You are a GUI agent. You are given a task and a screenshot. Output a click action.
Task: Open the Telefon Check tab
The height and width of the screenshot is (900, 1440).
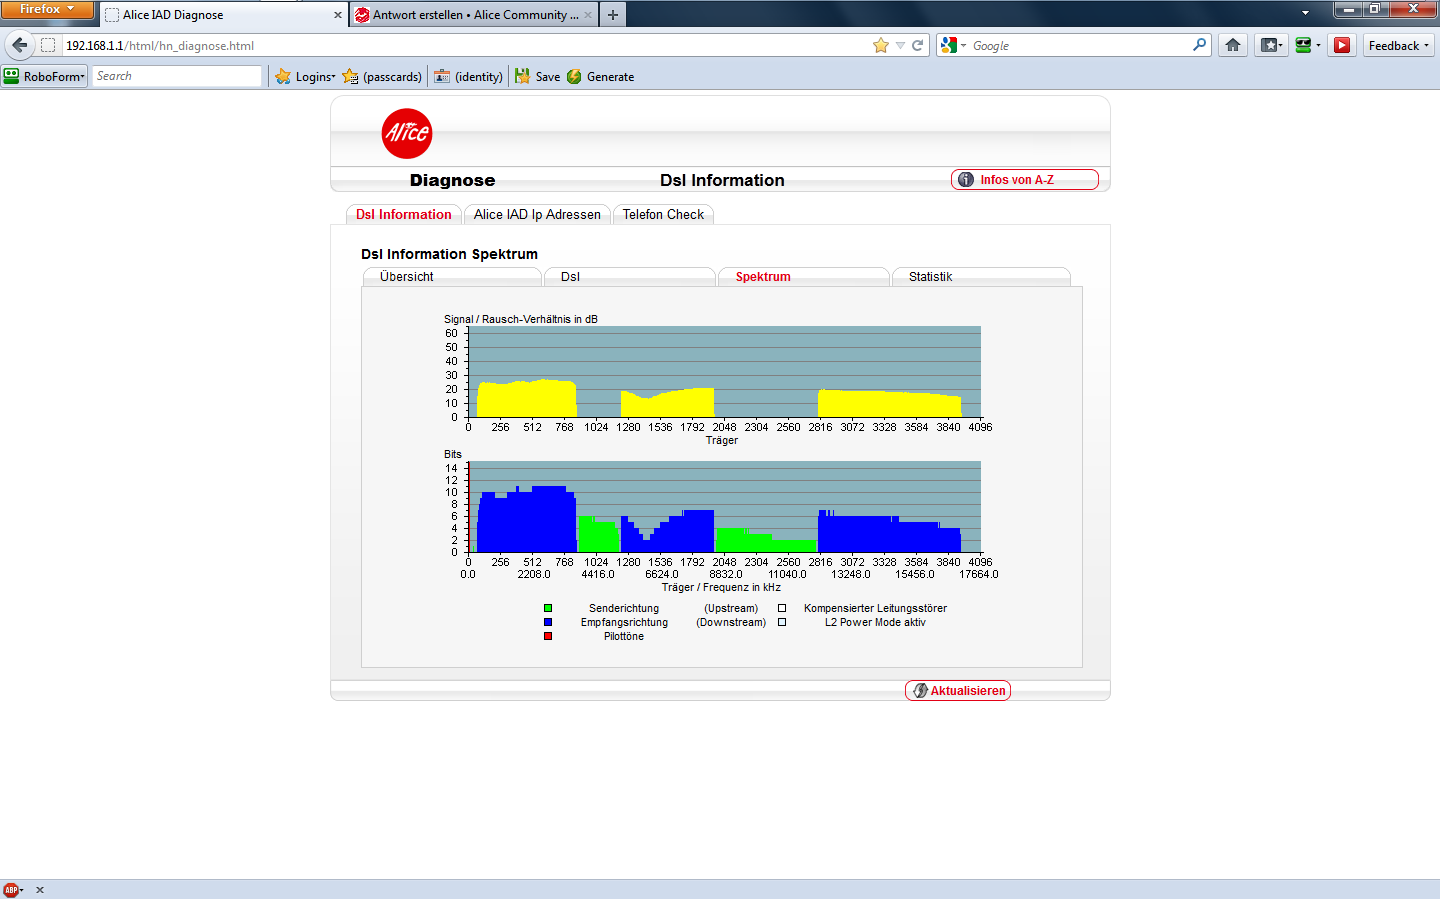(663, 215)
